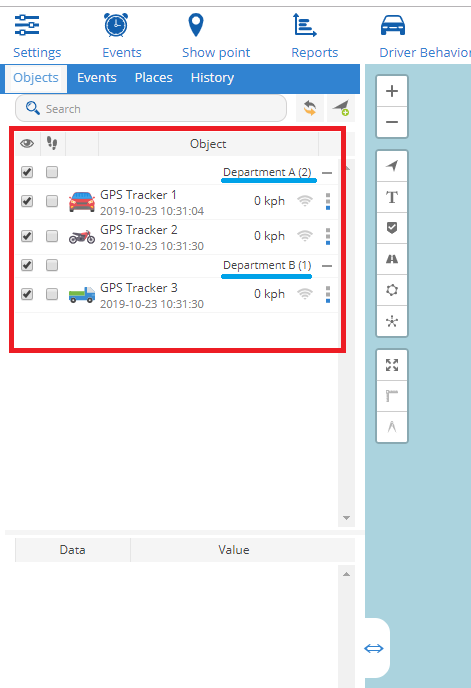This screenshot has height=688, width=471.
Task: Open the Settings sliders icon
Action: (x=27, y=25)
